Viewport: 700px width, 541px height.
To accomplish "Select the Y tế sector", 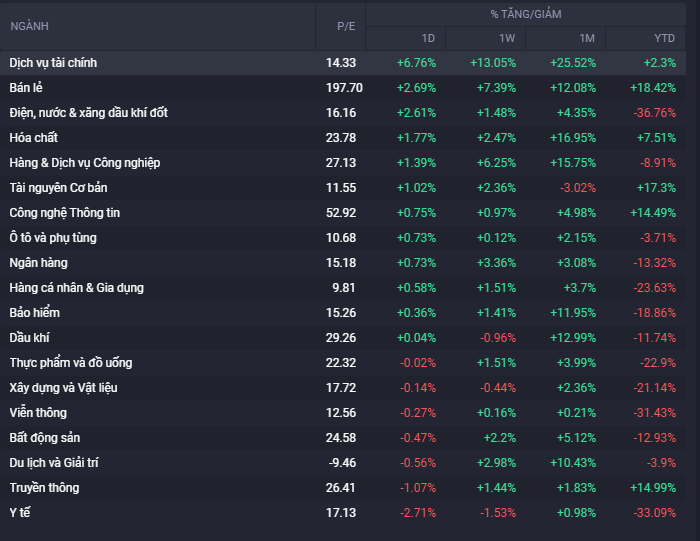I will 21,513.
